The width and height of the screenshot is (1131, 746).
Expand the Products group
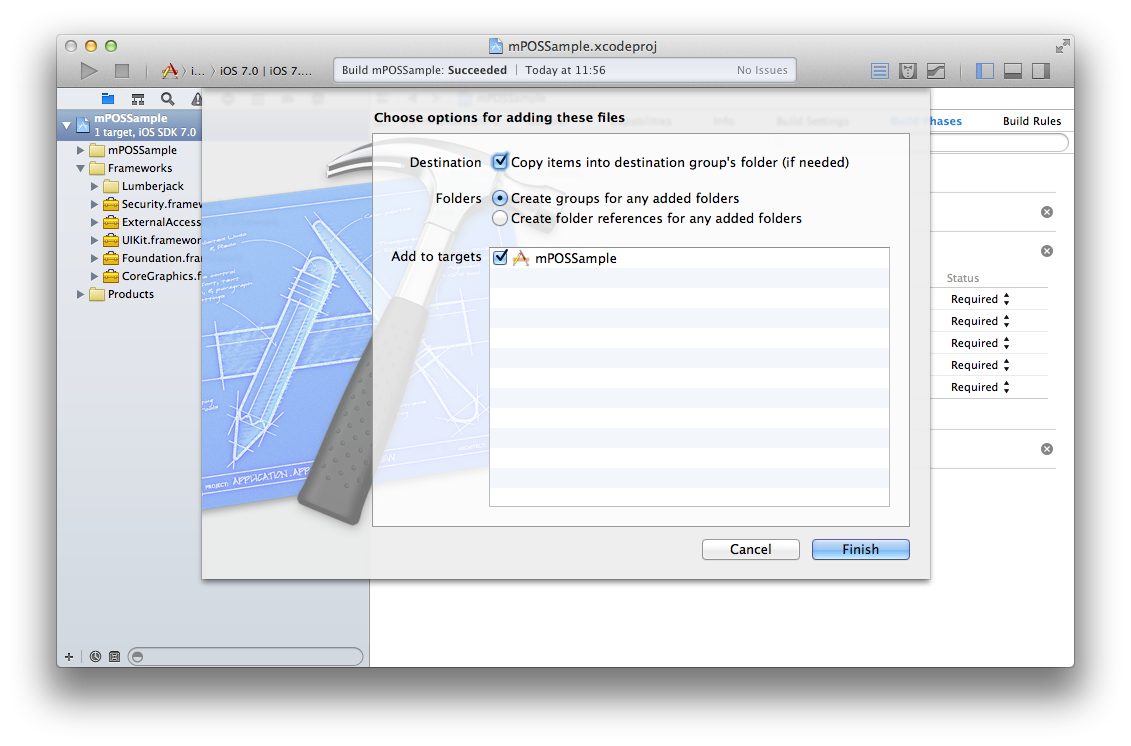point(80,294)
